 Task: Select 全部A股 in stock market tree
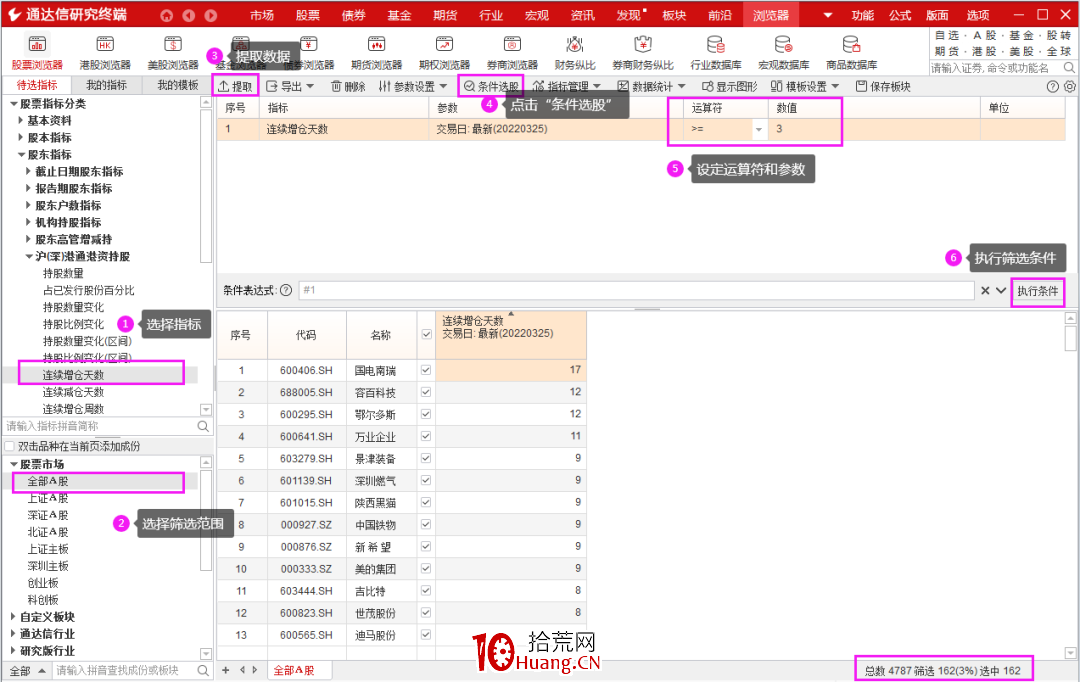[x=48, y=481]
